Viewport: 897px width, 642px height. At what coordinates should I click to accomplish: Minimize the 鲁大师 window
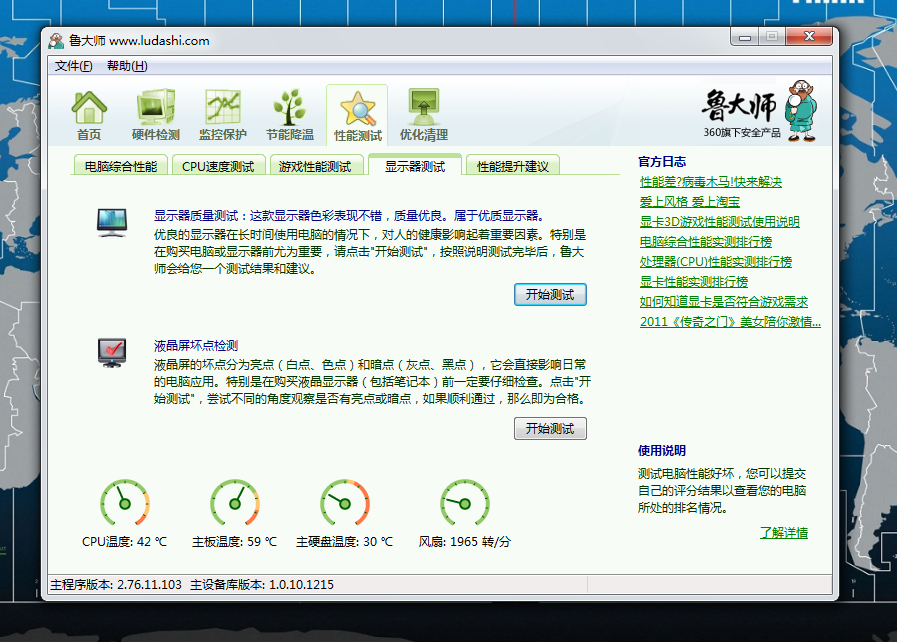tap(745, 37)
